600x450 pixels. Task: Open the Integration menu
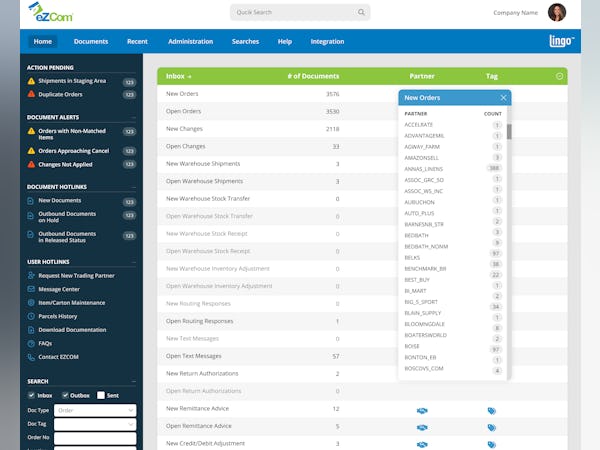click(327, 41)
